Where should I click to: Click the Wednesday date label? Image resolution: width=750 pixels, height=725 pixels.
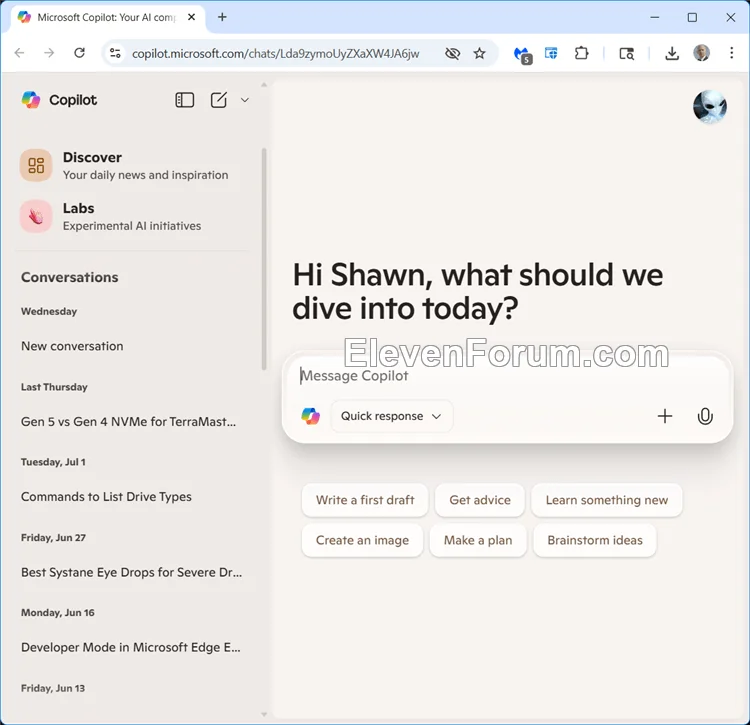click(49, 311)
